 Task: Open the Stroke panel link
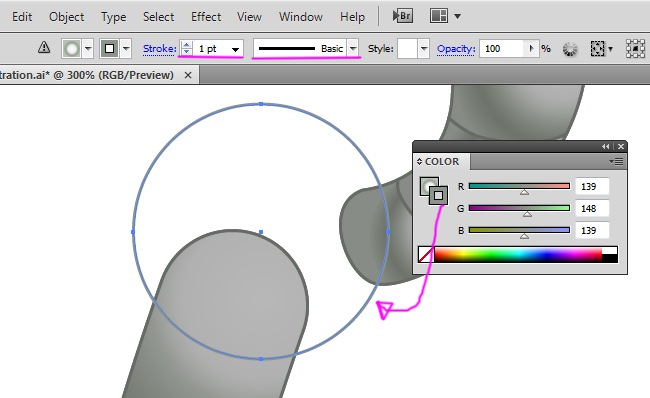(x=160, y=49)
